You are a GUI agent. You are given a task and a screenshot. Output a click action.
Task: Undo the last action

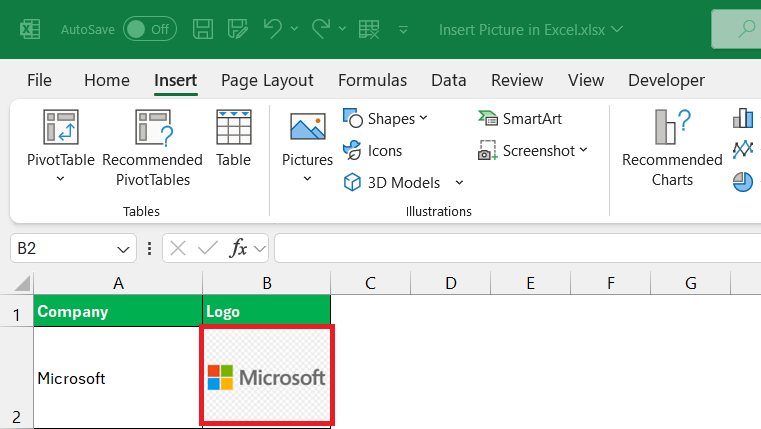click(x=272, y=29)
